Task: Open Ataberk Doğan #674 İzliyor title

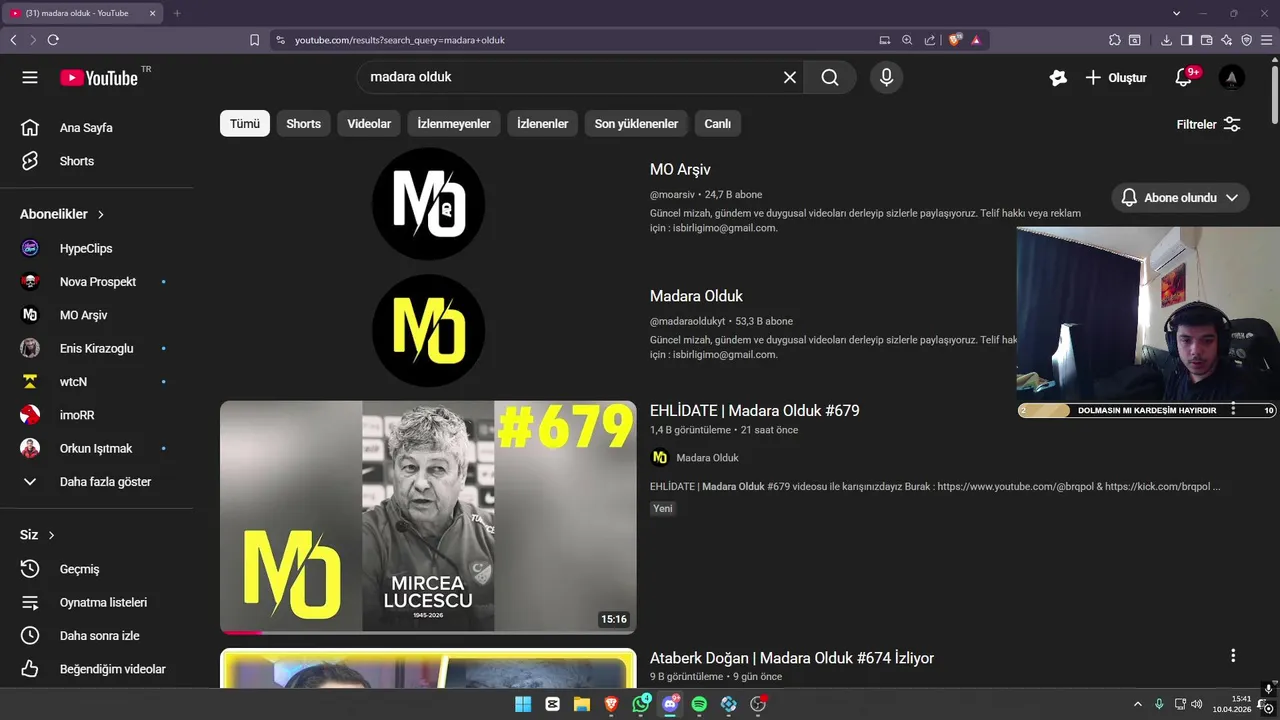Action: (x=792, y=658)
